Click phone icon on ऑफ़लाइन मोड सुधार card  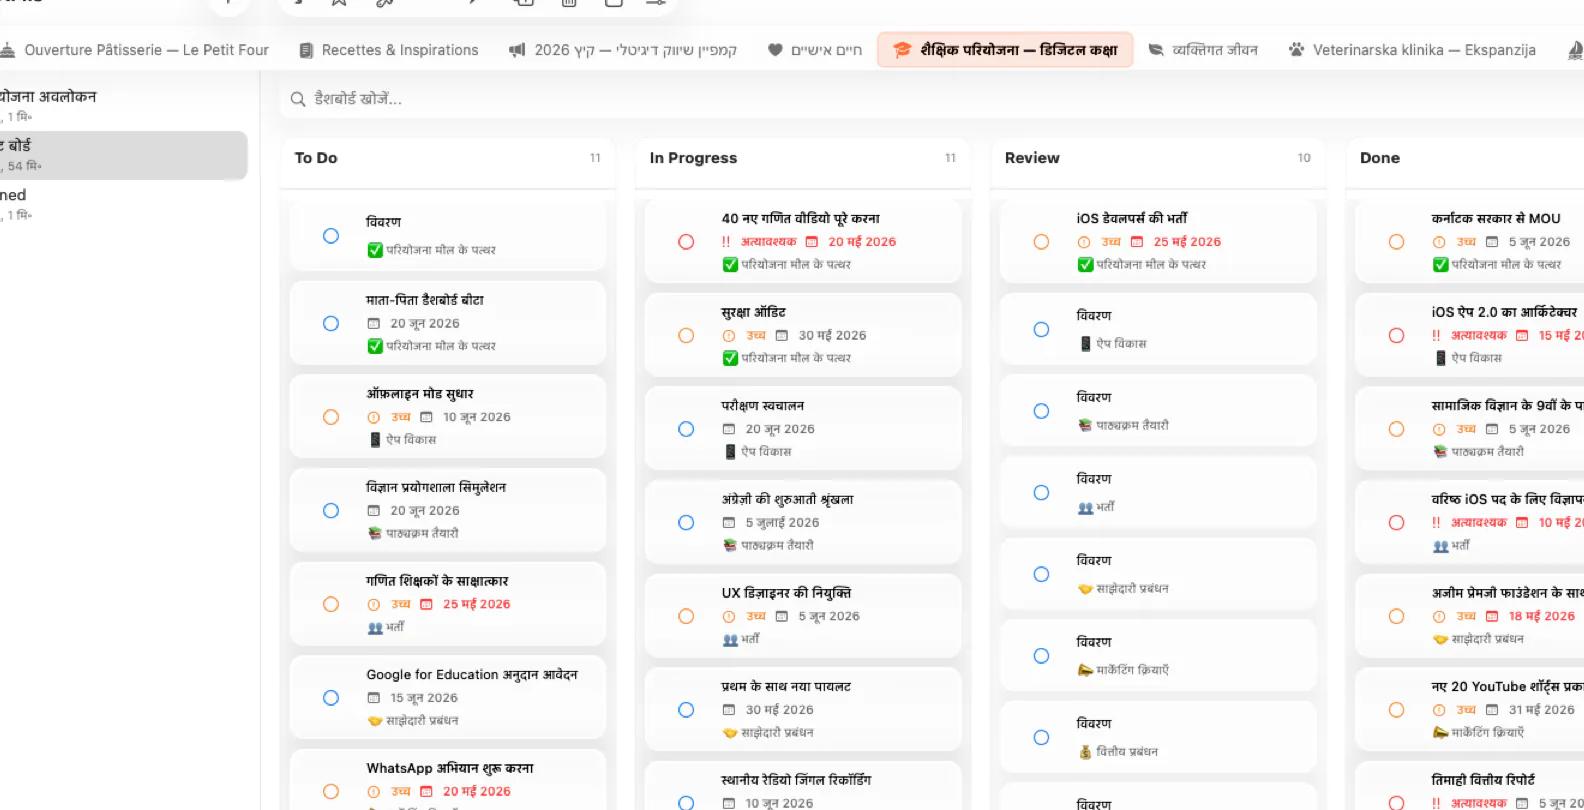pyautogui.click(x=375, y=440)
